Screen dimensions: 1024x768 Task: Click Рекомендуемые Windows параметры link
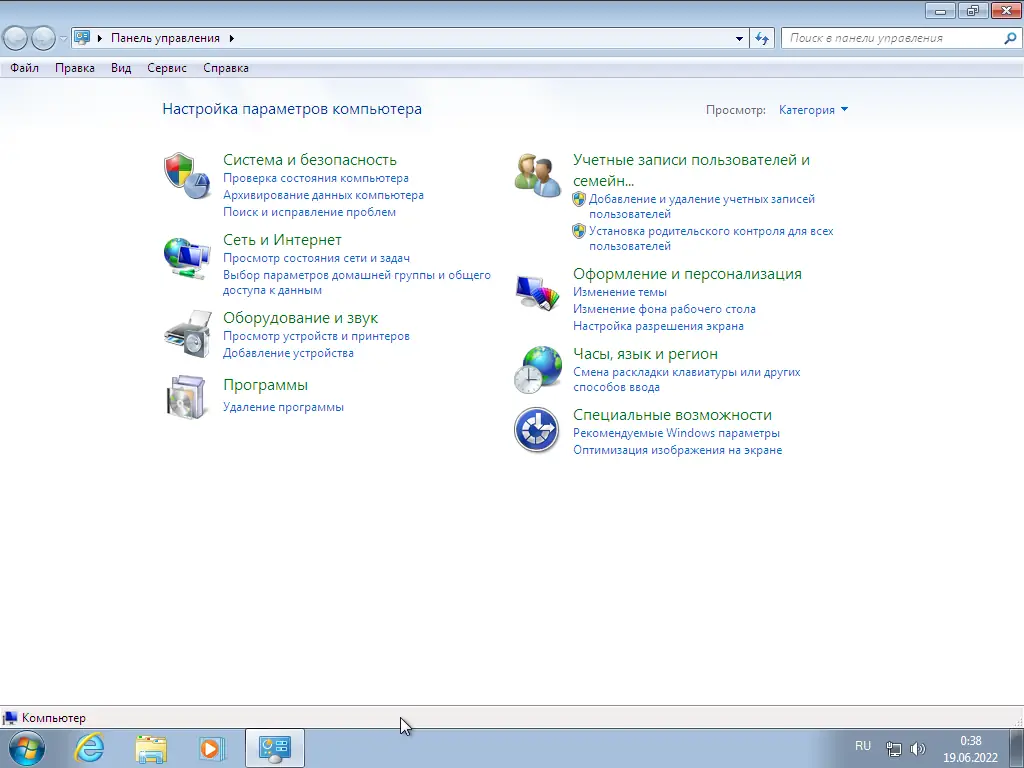tap(676, 433)
